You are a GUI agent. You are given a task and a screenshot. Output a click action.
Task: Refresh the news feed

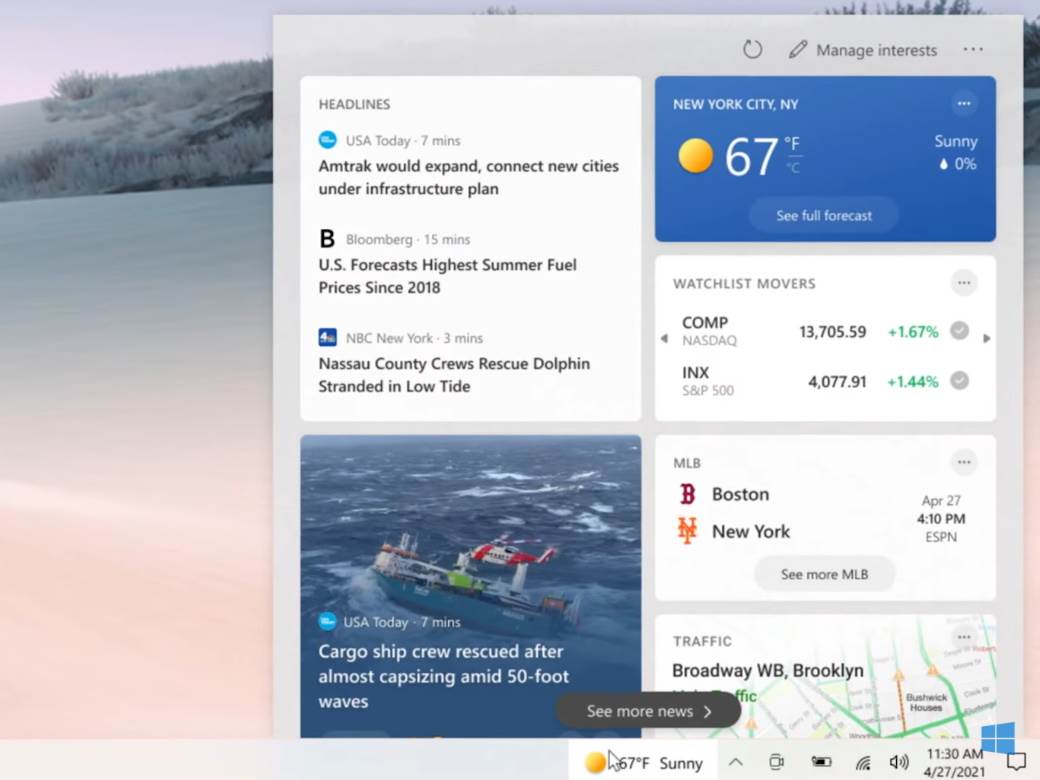tap(751, 49)
